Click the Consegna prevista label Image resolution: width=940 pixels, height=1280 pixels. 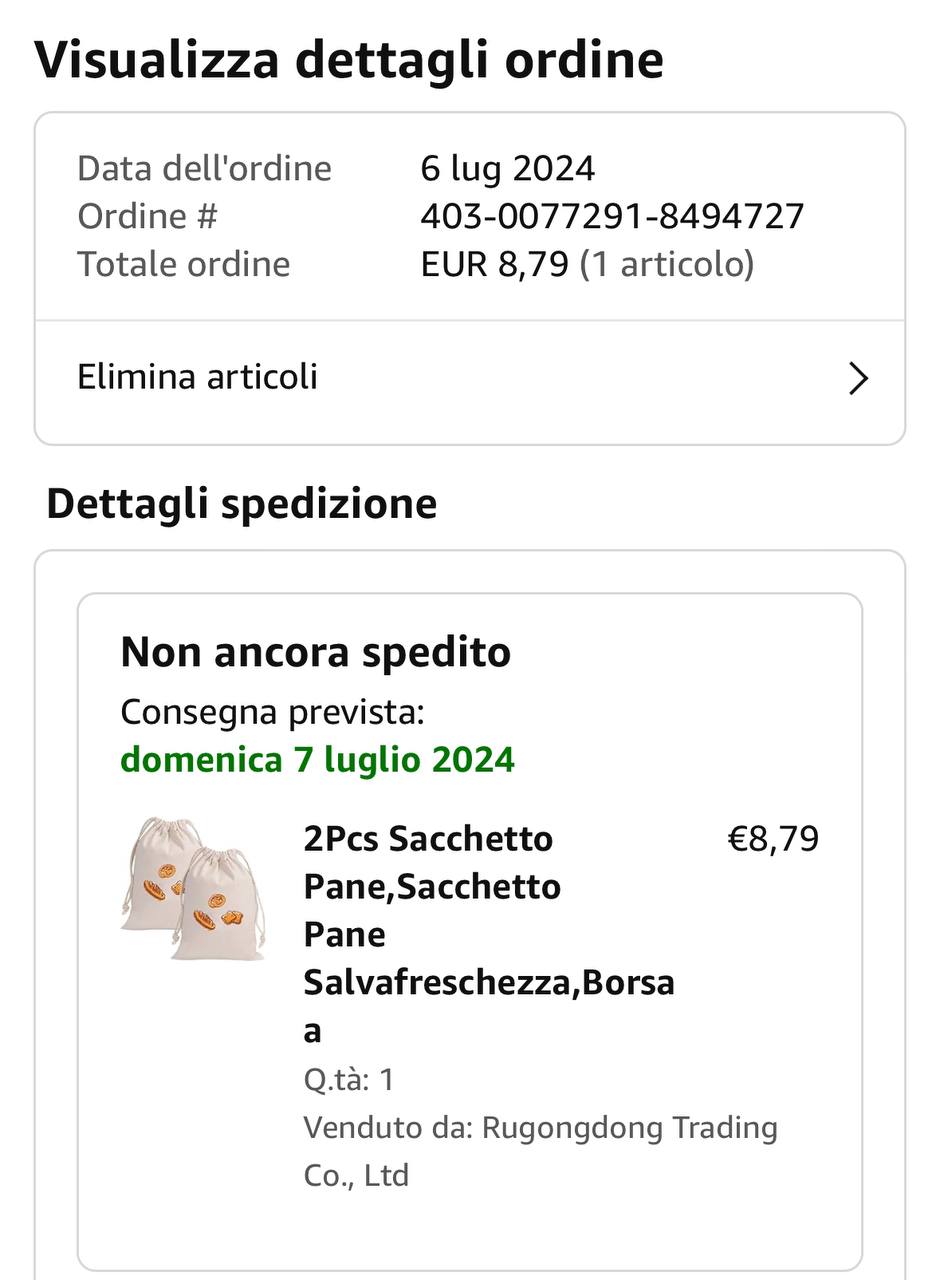(x=272, y=712)
